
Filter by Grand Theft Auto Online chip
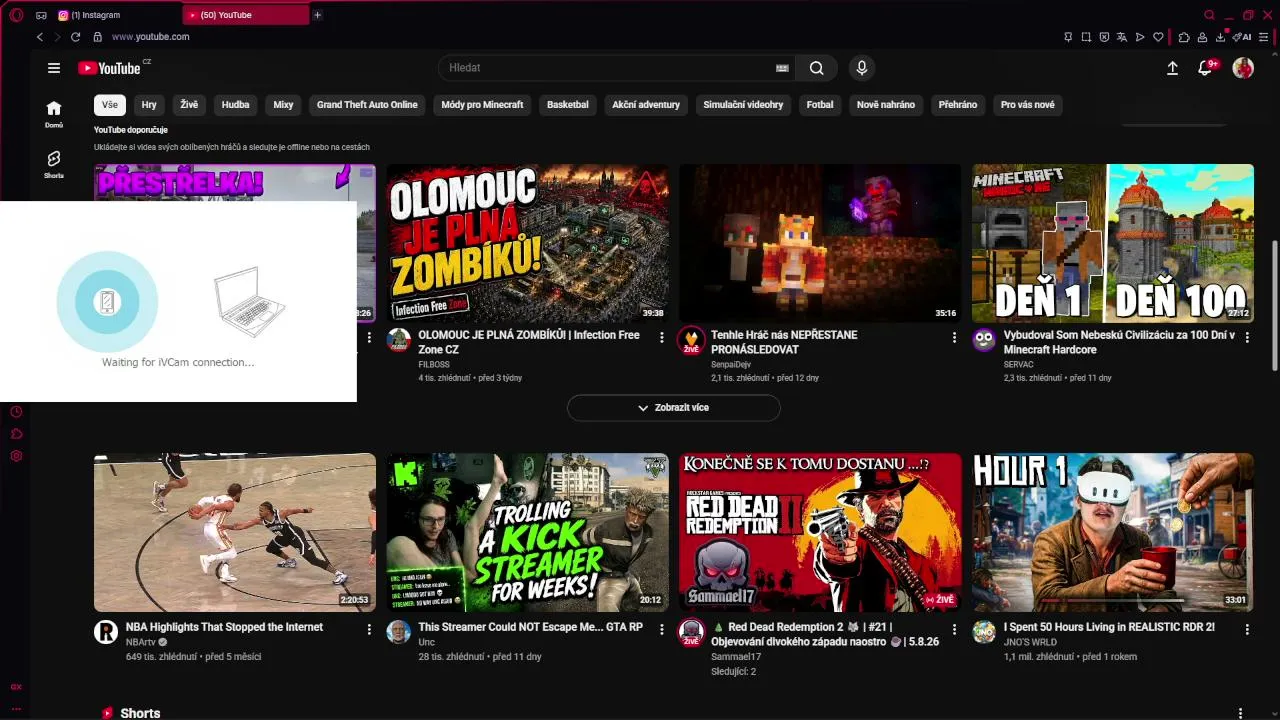point(367,105)
